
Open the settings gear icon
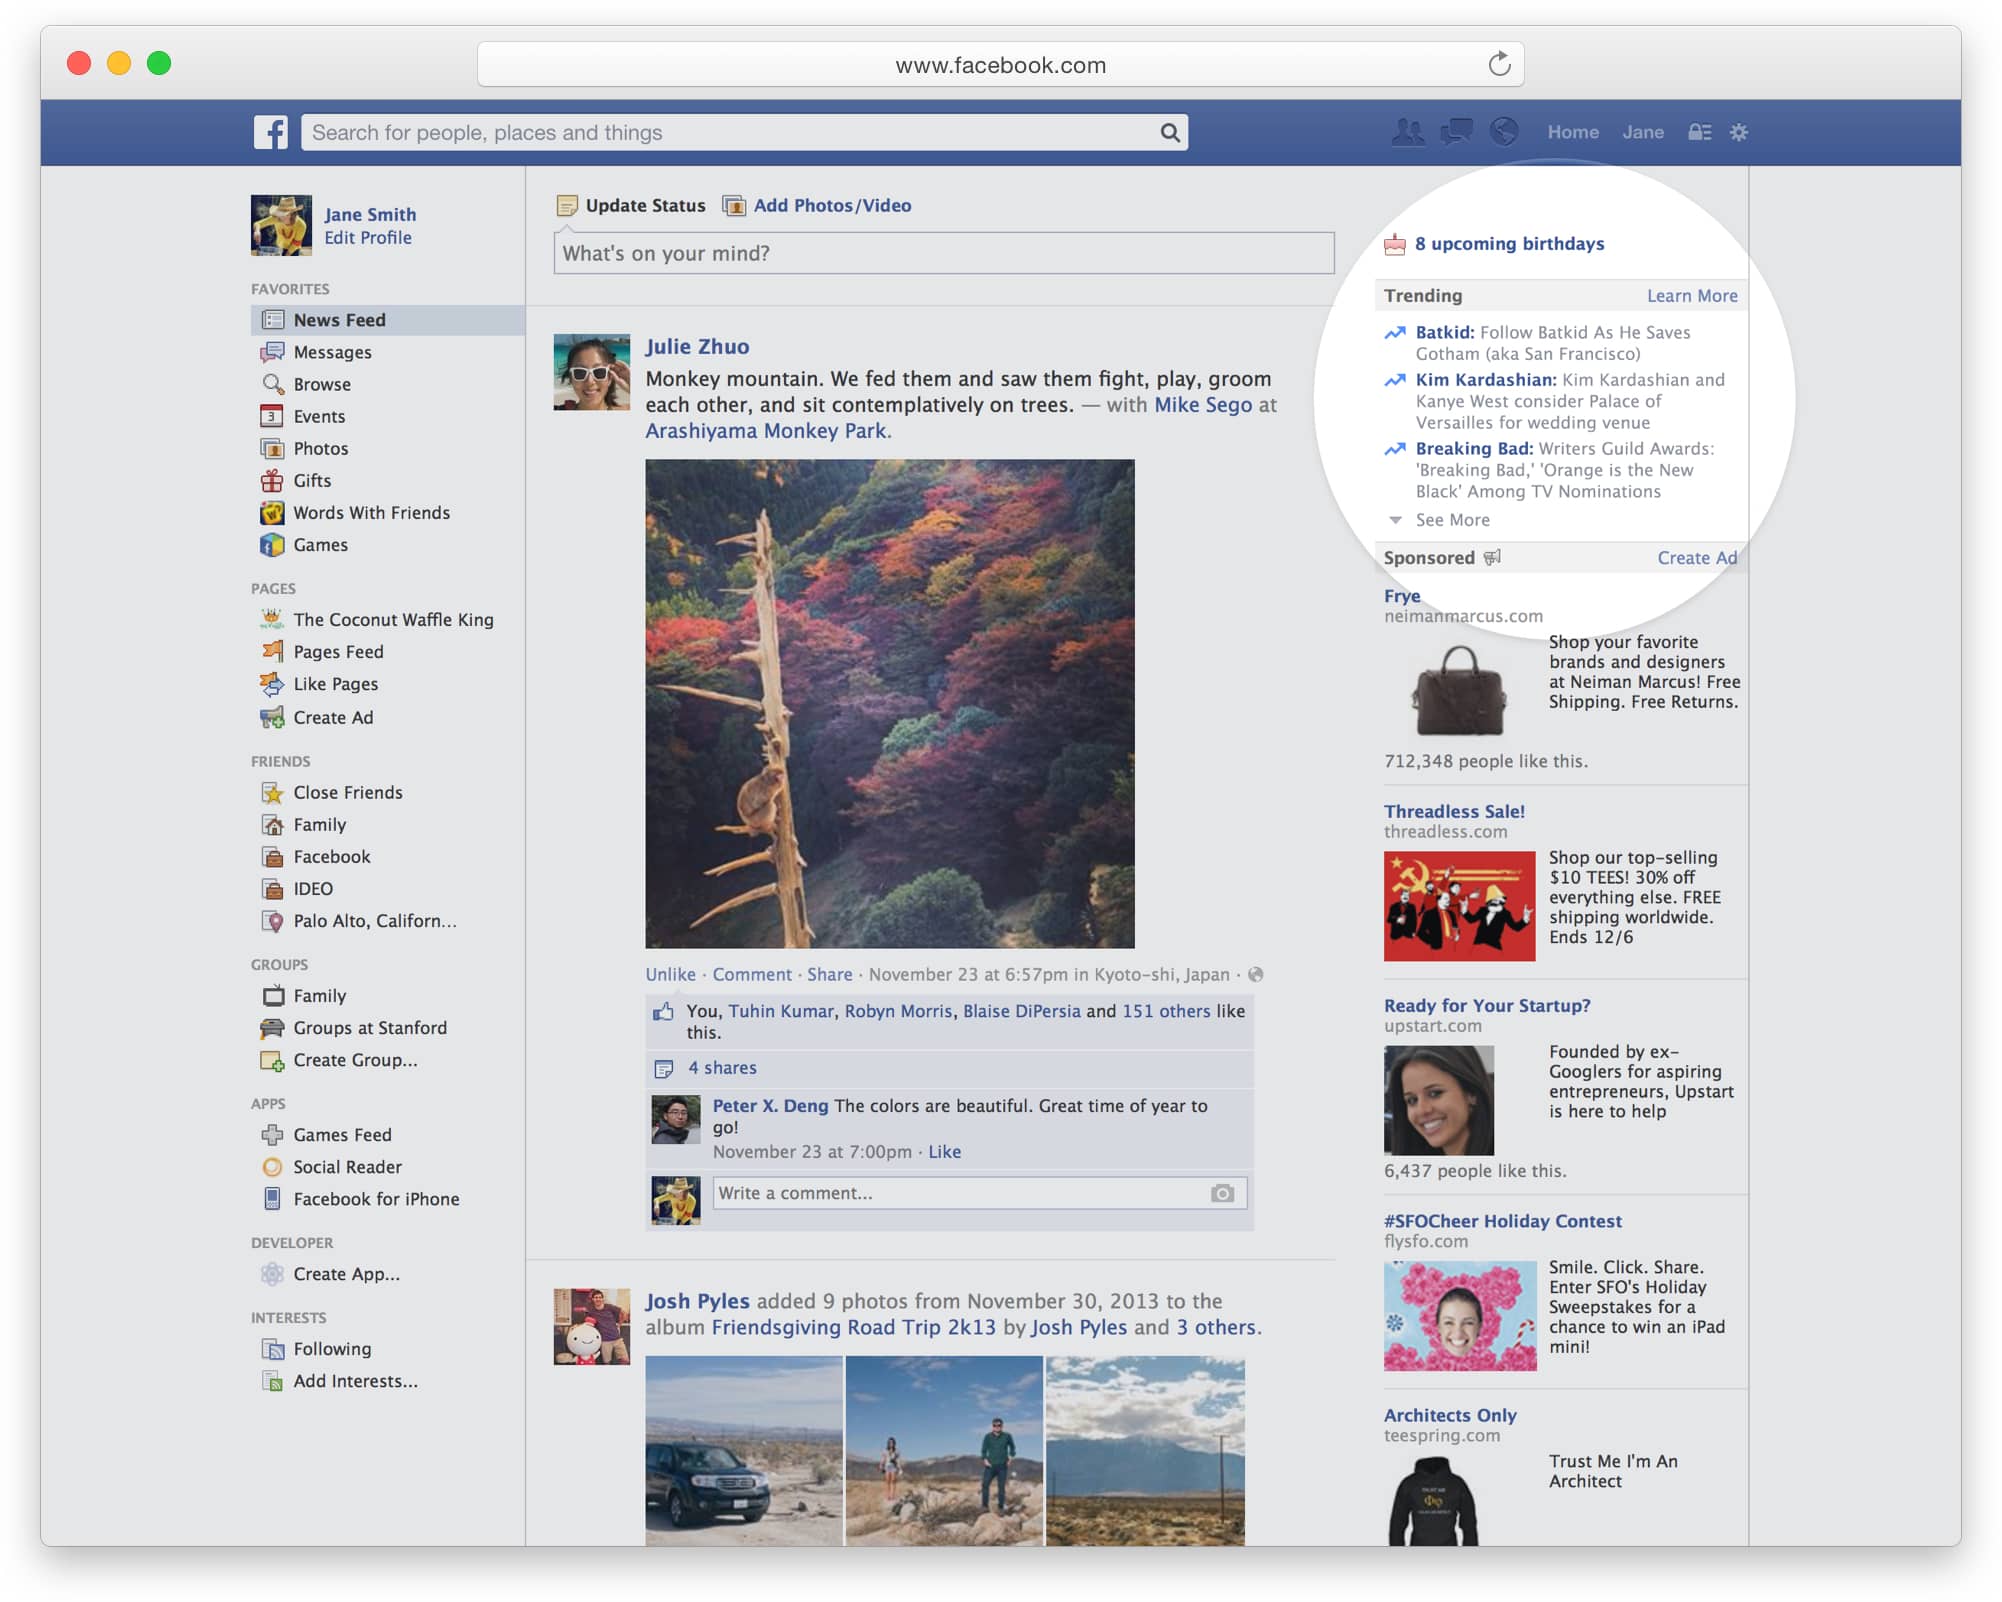point(1739,132)
